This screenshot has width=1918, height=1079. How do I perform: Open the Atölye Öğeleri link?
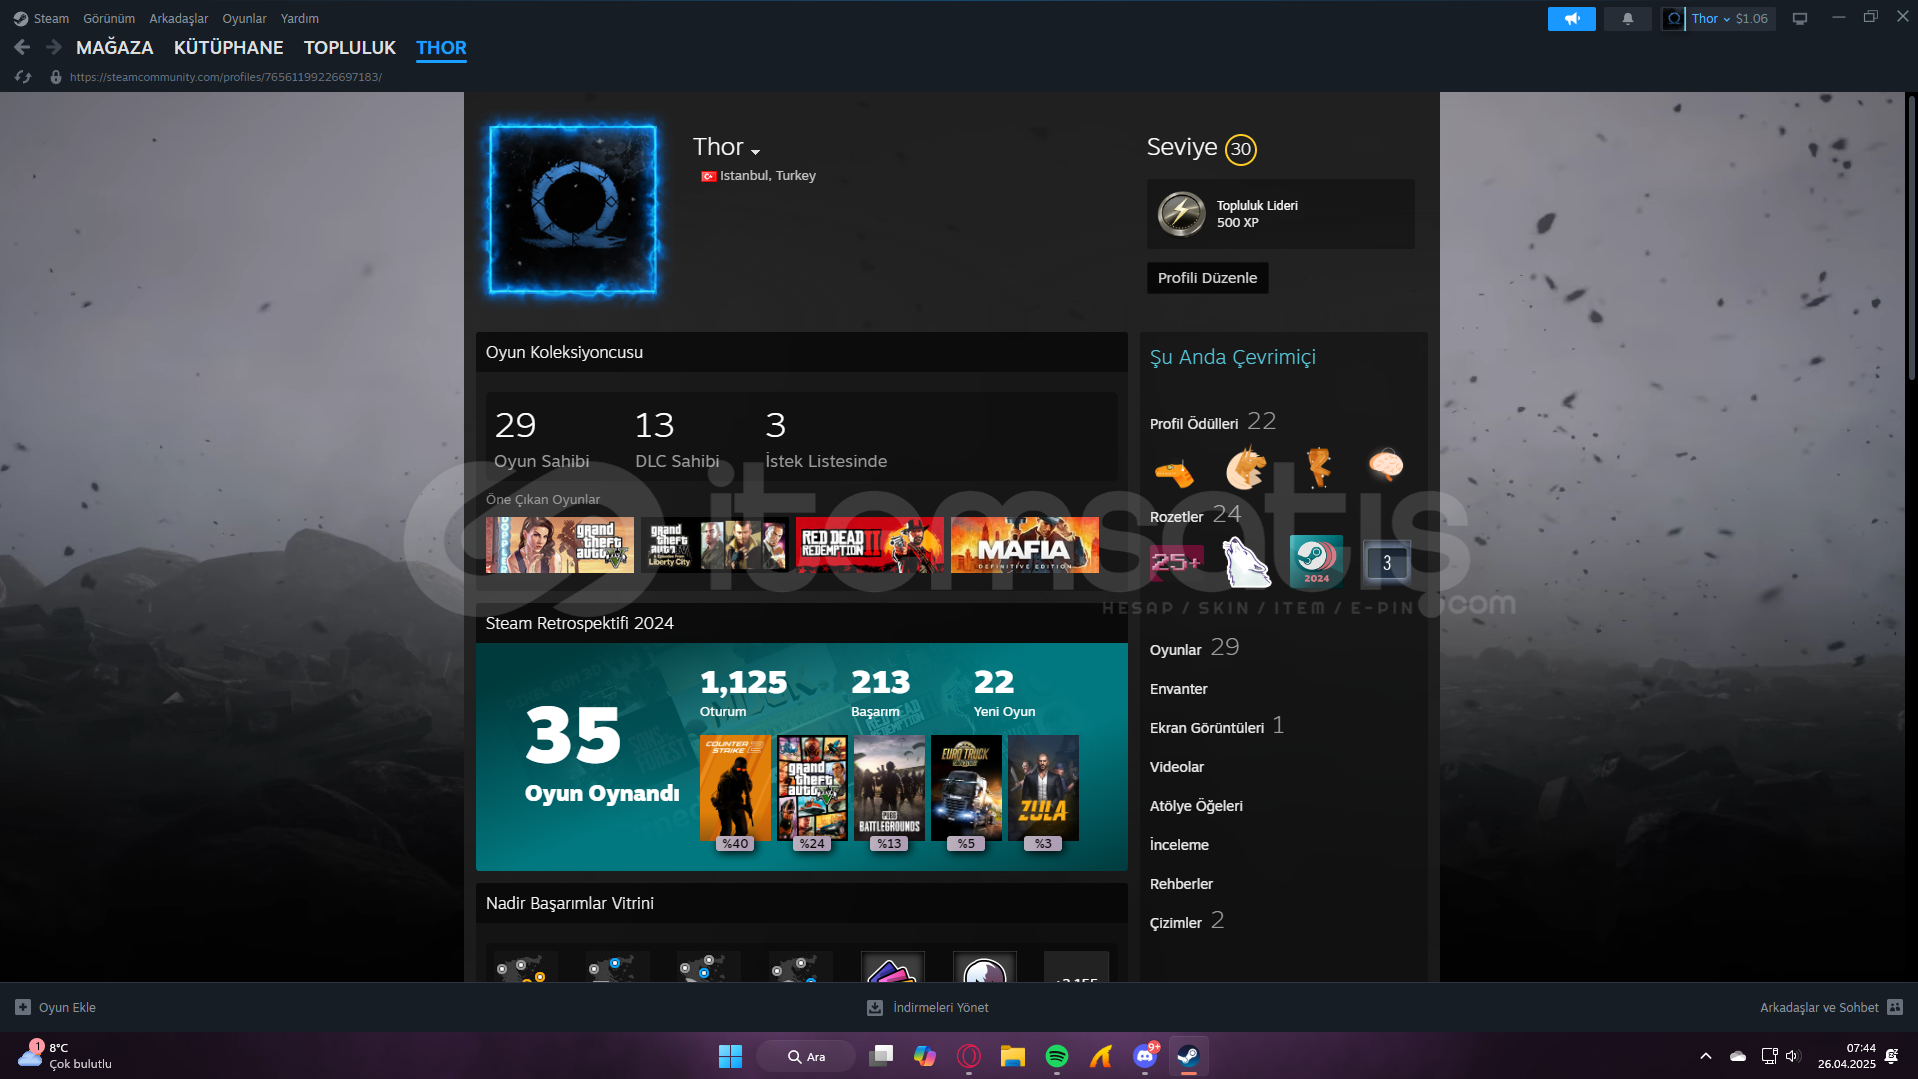(x=1196, y=806)
